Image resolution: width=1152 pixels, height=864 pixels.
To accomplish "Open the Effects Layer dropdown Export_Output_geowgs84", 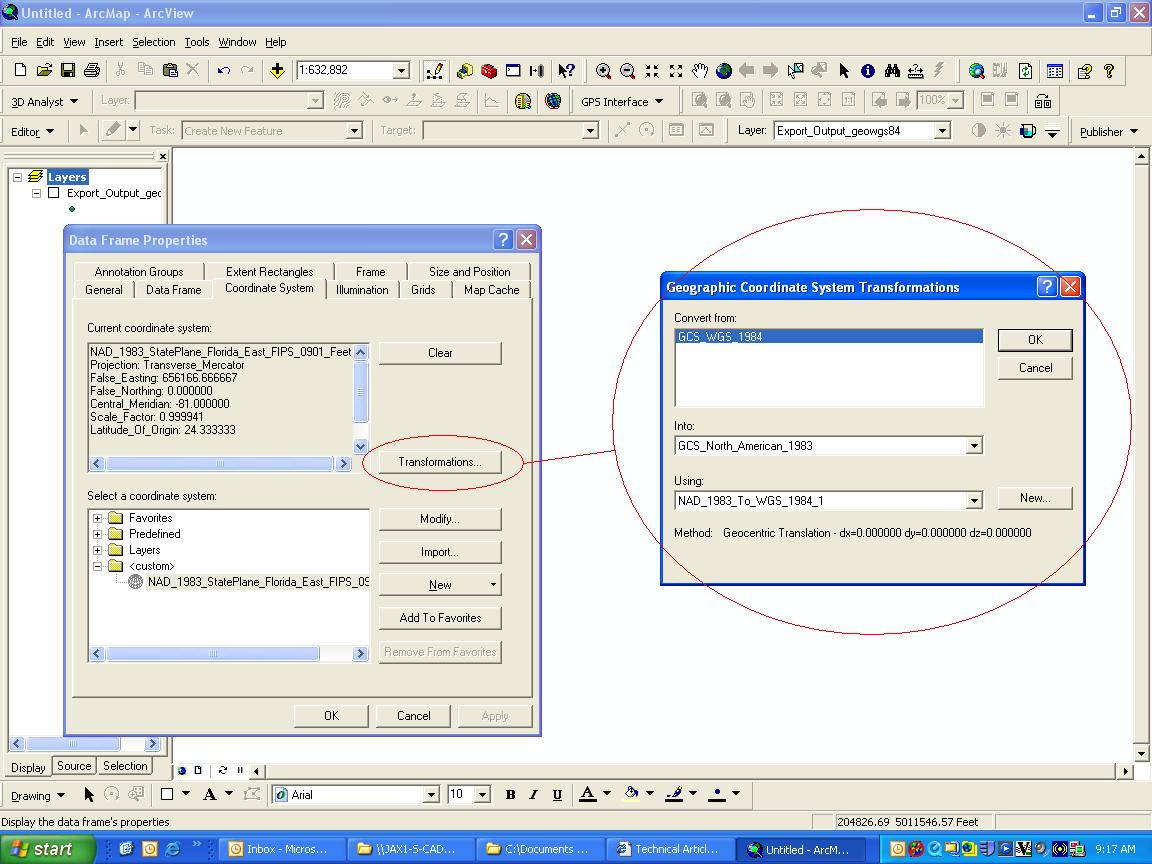I will [942, 131].
